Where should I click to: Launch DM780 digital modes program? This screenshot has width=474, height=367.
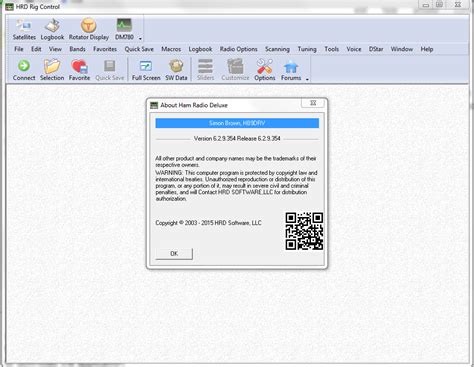click(x=124, y=30)
